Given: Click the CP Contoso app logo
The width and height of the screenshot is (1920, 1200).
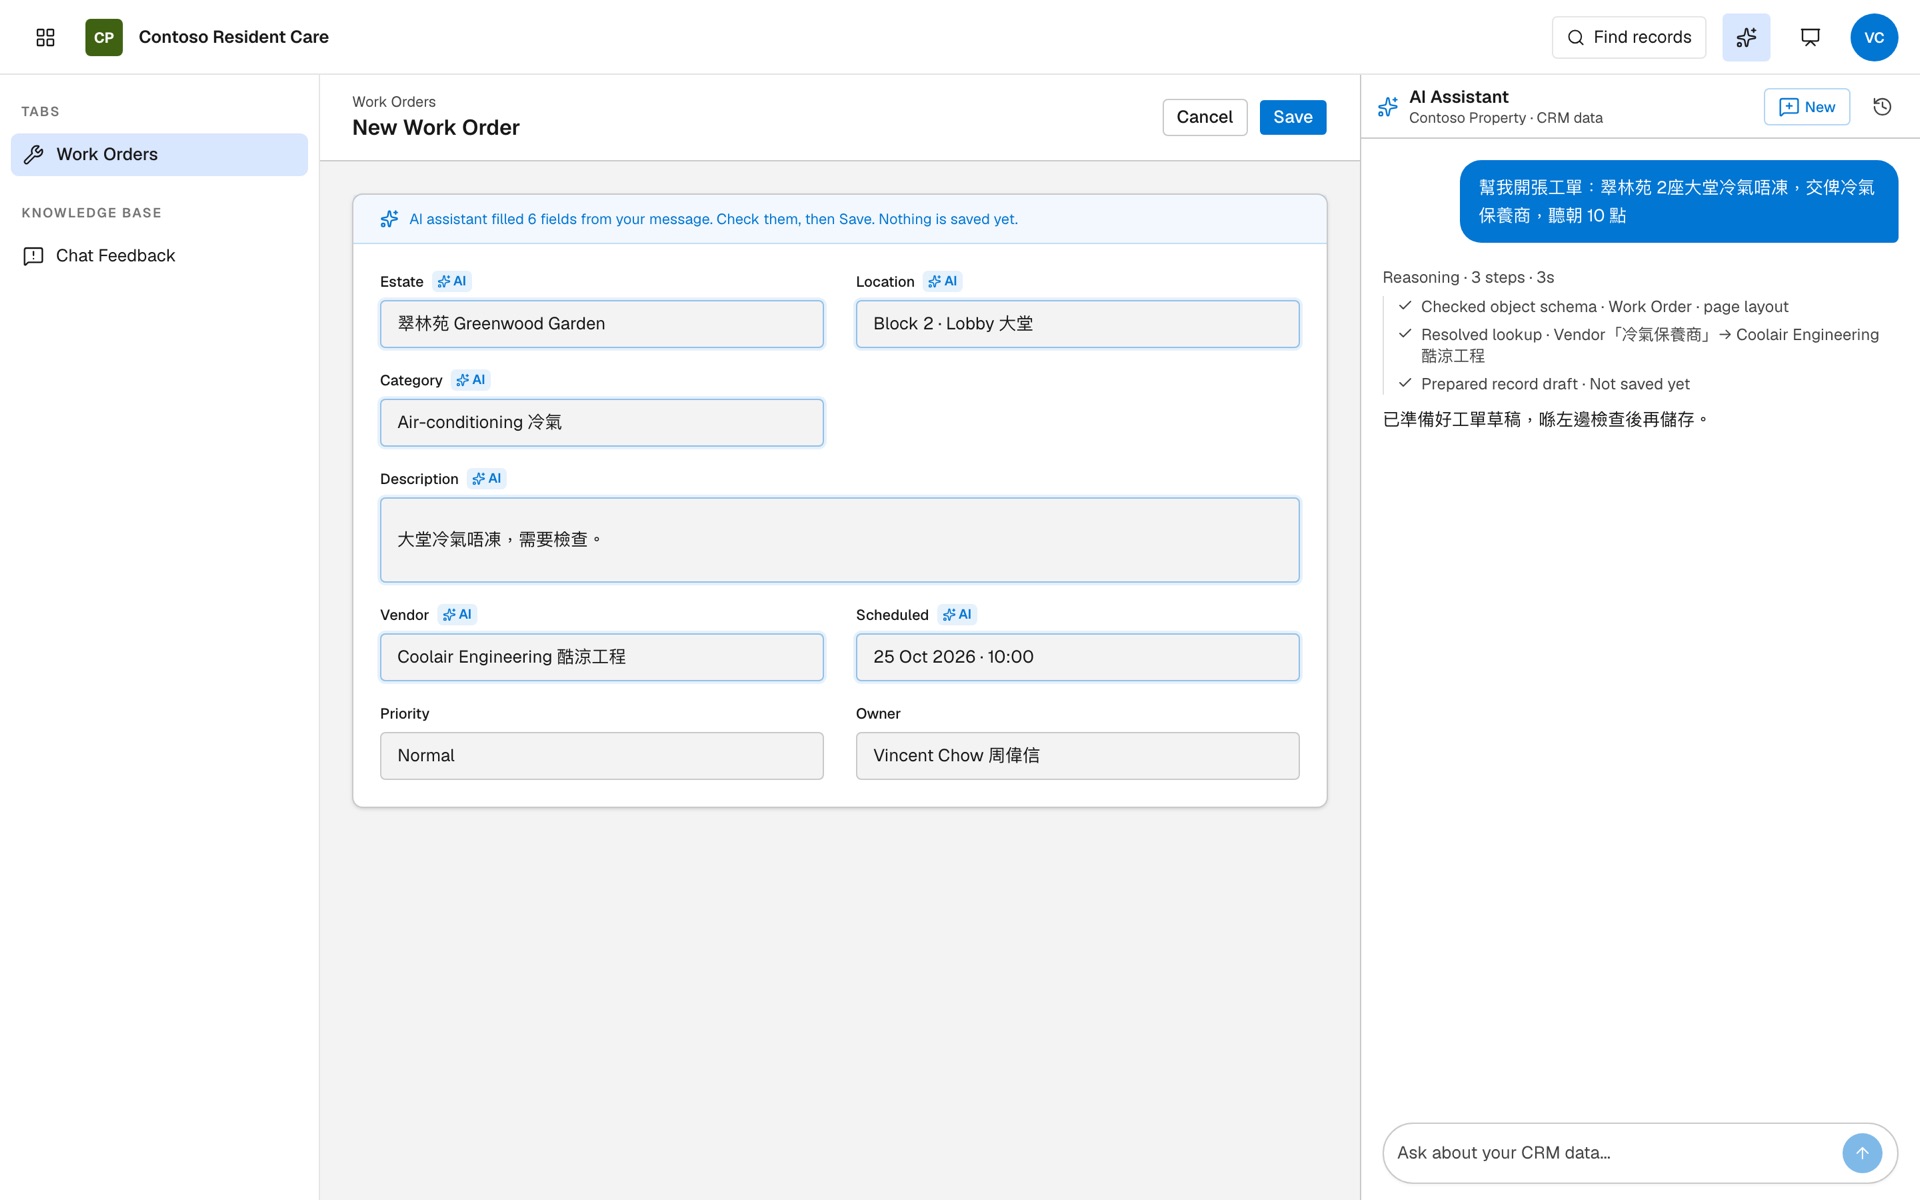Looking at the screenshot, I should pyautogui.click(x=104, y=37).
